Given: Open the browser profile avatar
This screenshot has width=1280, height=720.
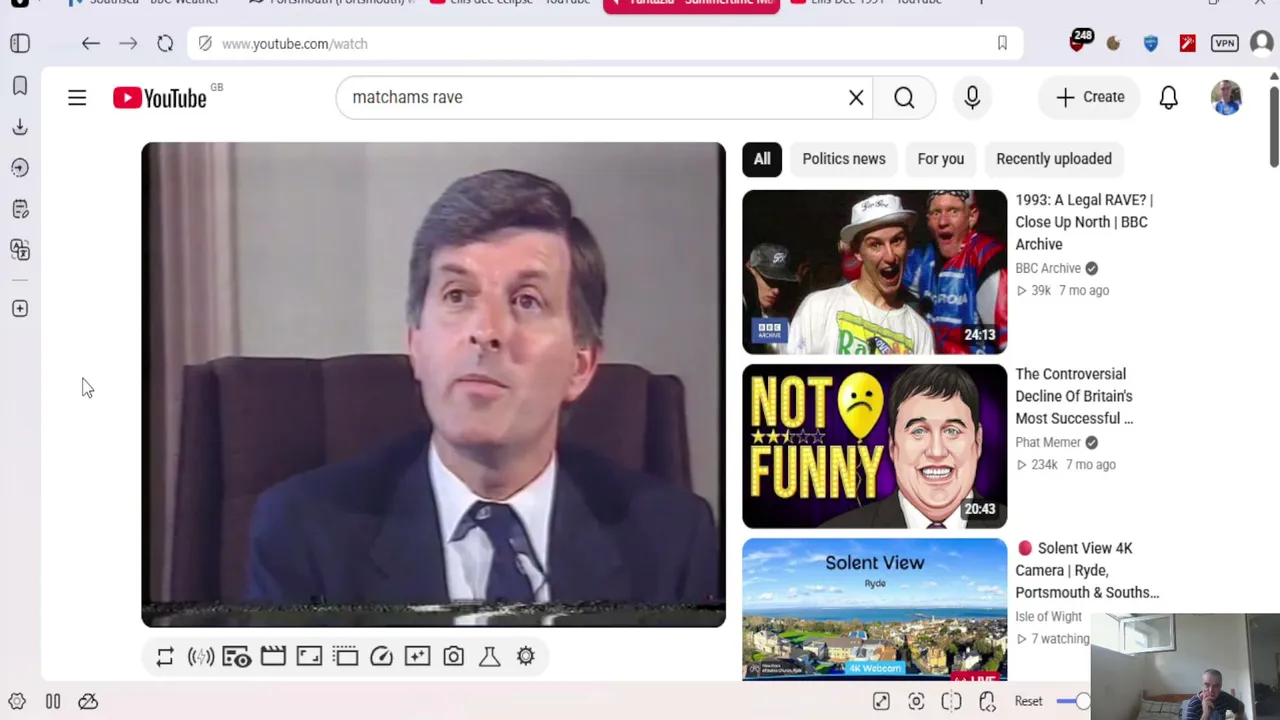Looking at the screenshot, I should [x=1262, y=43].
